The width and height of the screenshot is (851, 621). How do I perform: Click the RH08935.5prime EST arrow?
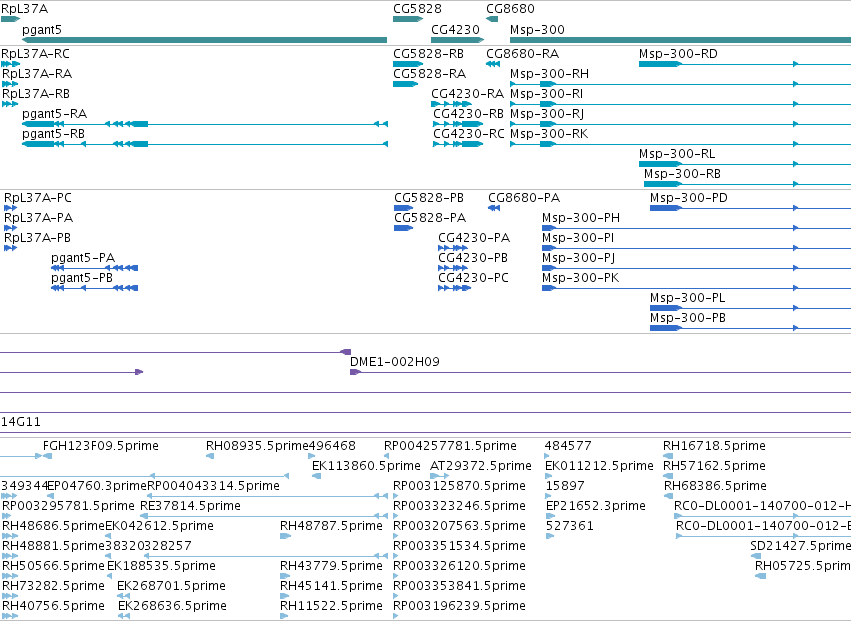(x=210, y=456)
